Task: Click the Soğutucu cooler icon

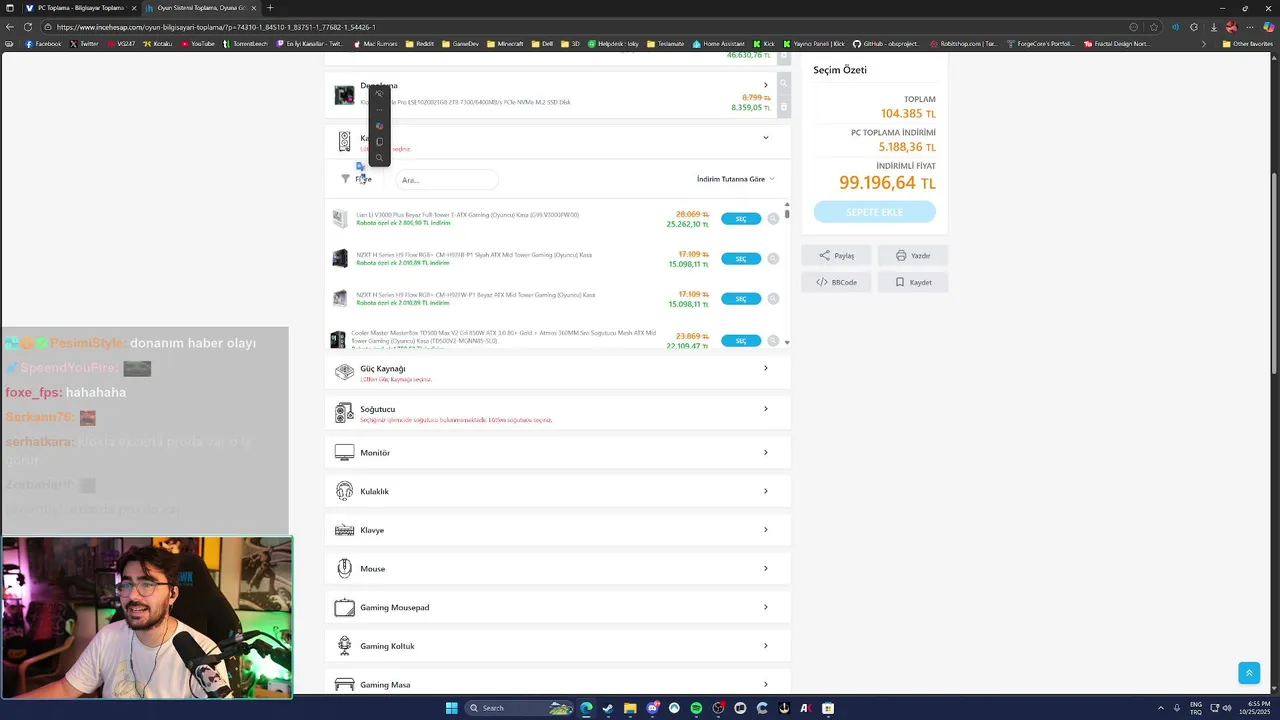Action: (344, 412)
